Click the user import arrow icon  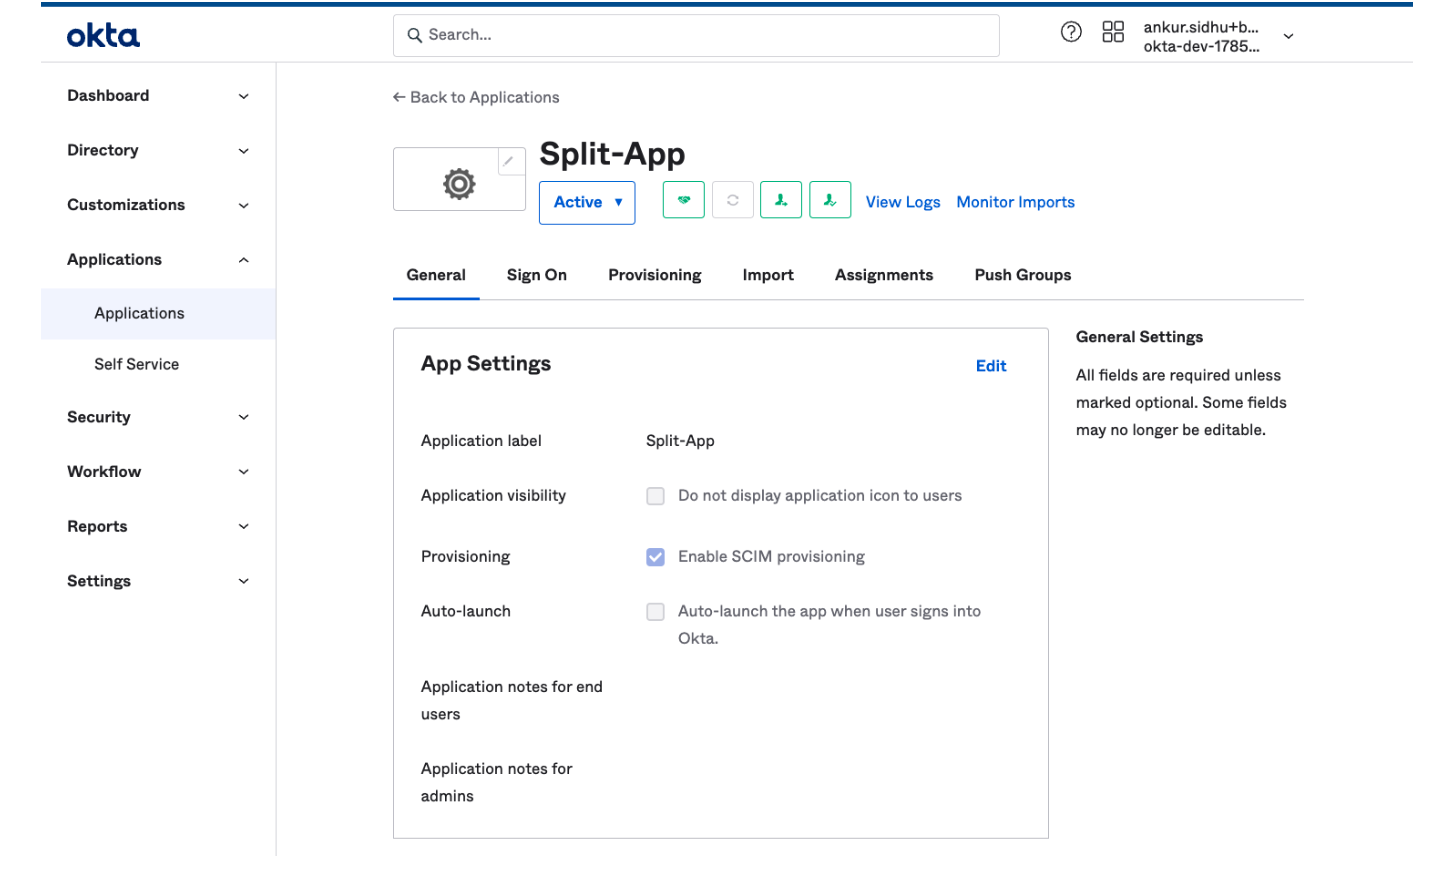tap(780, 200)
